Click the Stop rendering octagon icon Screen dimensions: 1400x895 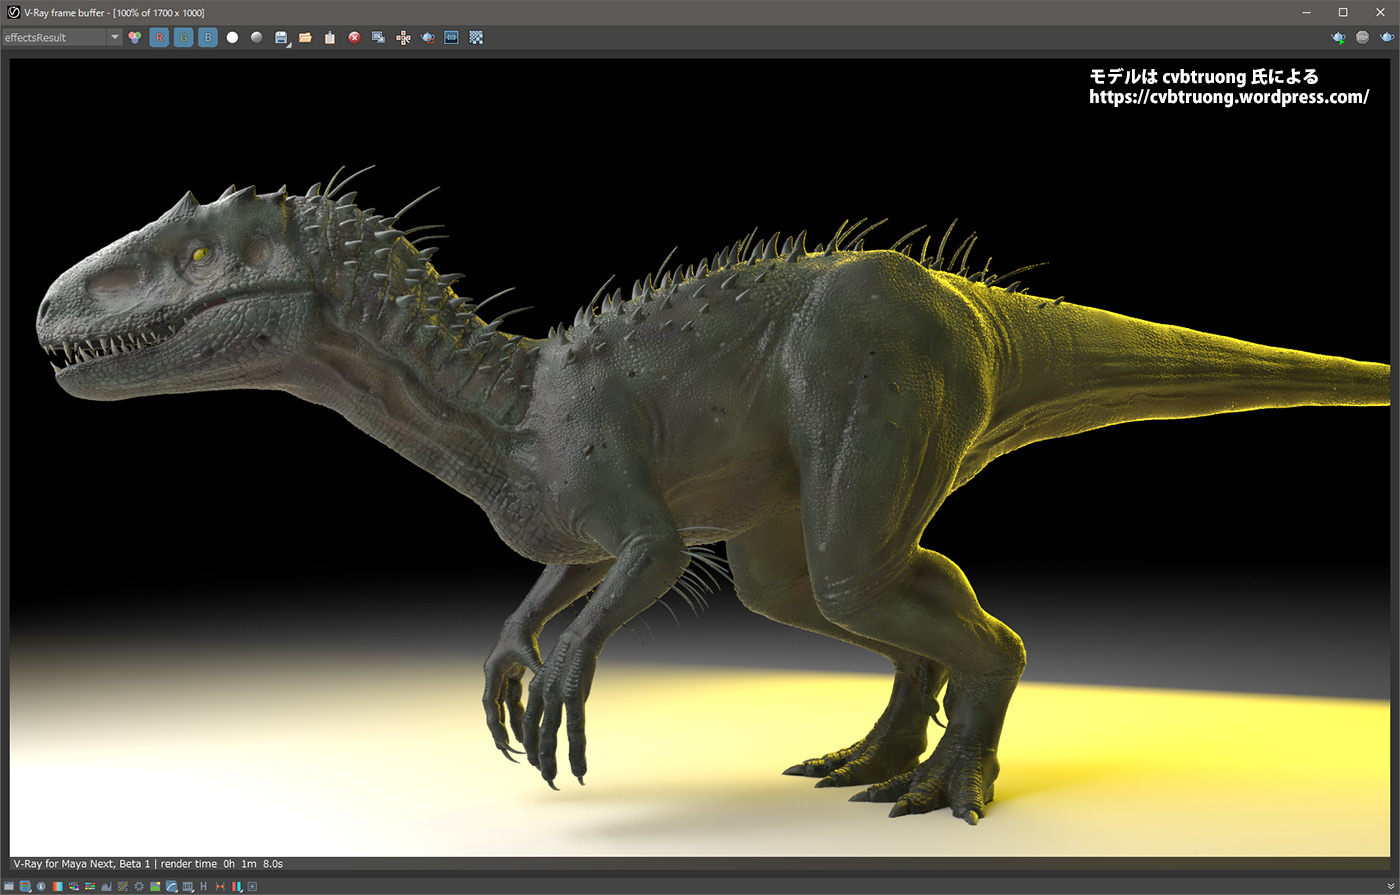pyautogui.click(x=1362, y=37)
